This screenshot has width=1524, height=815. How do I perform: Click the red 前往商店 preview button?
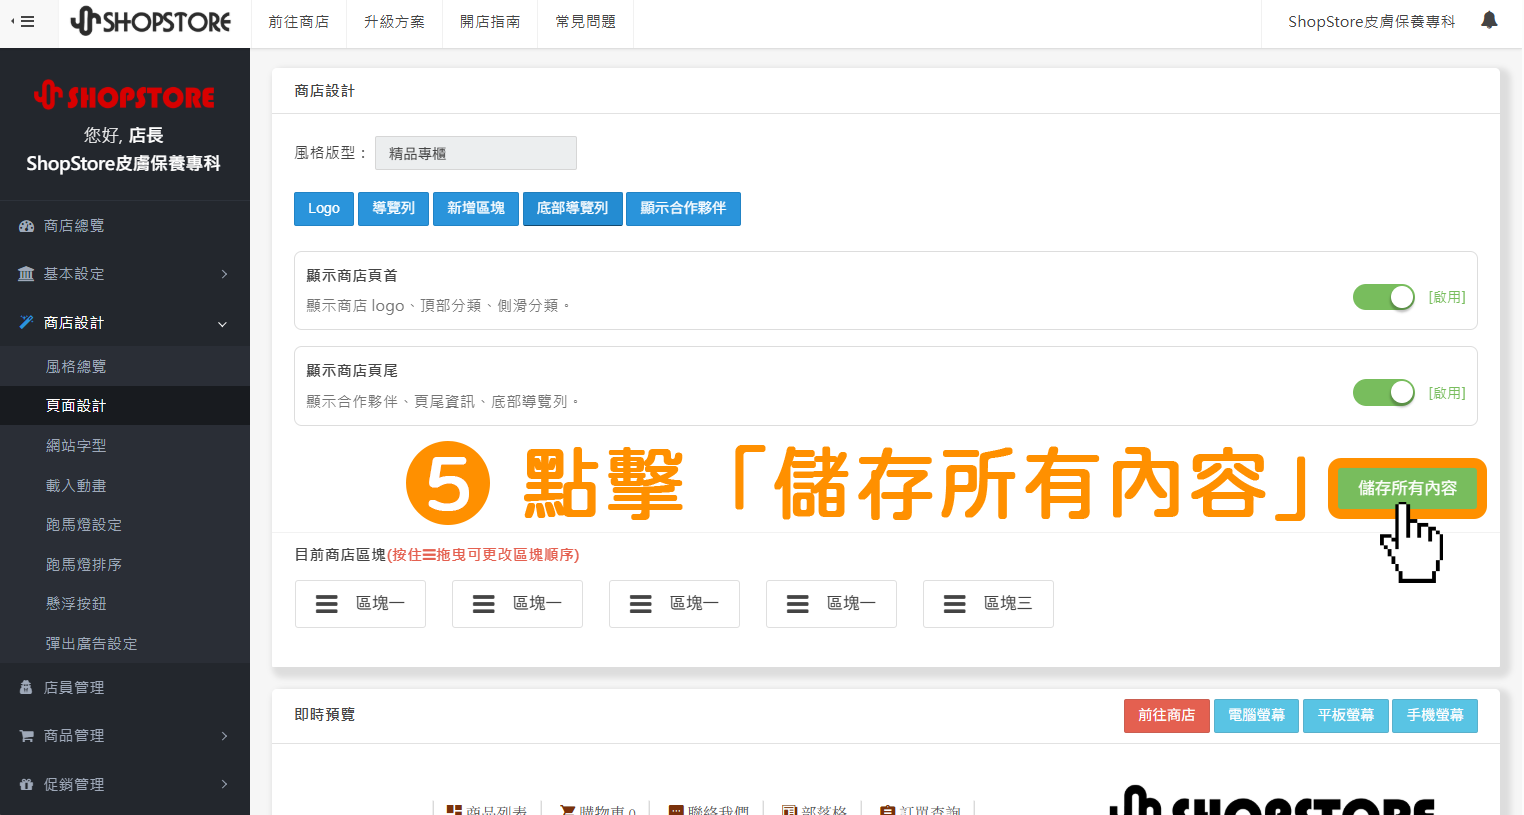tap(1167, 716)
